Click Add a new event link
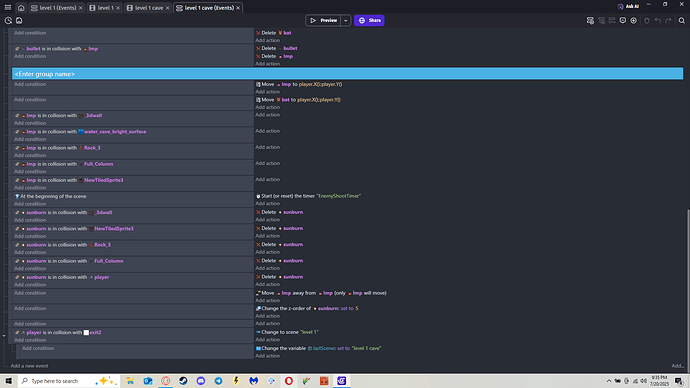The height and width of the screenshot is (388, 690). [29, 366]
